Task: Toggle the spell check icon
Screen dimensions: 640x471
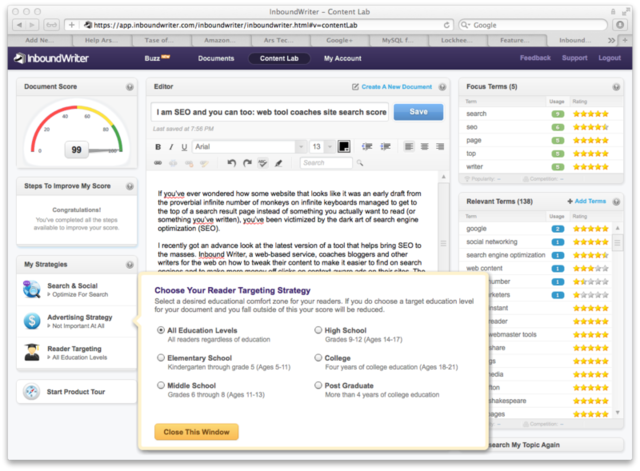Action: pos(263,163)
